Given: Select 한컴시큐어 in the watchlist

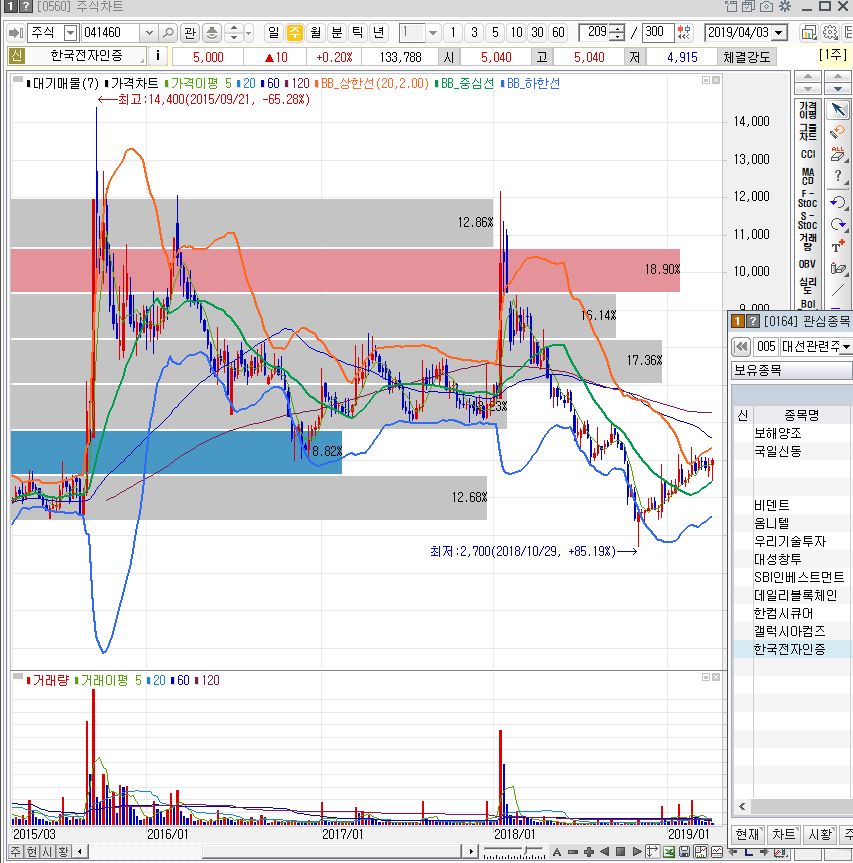Looking at the screenshot, I should pyautogui.click(x=783, y=613).
